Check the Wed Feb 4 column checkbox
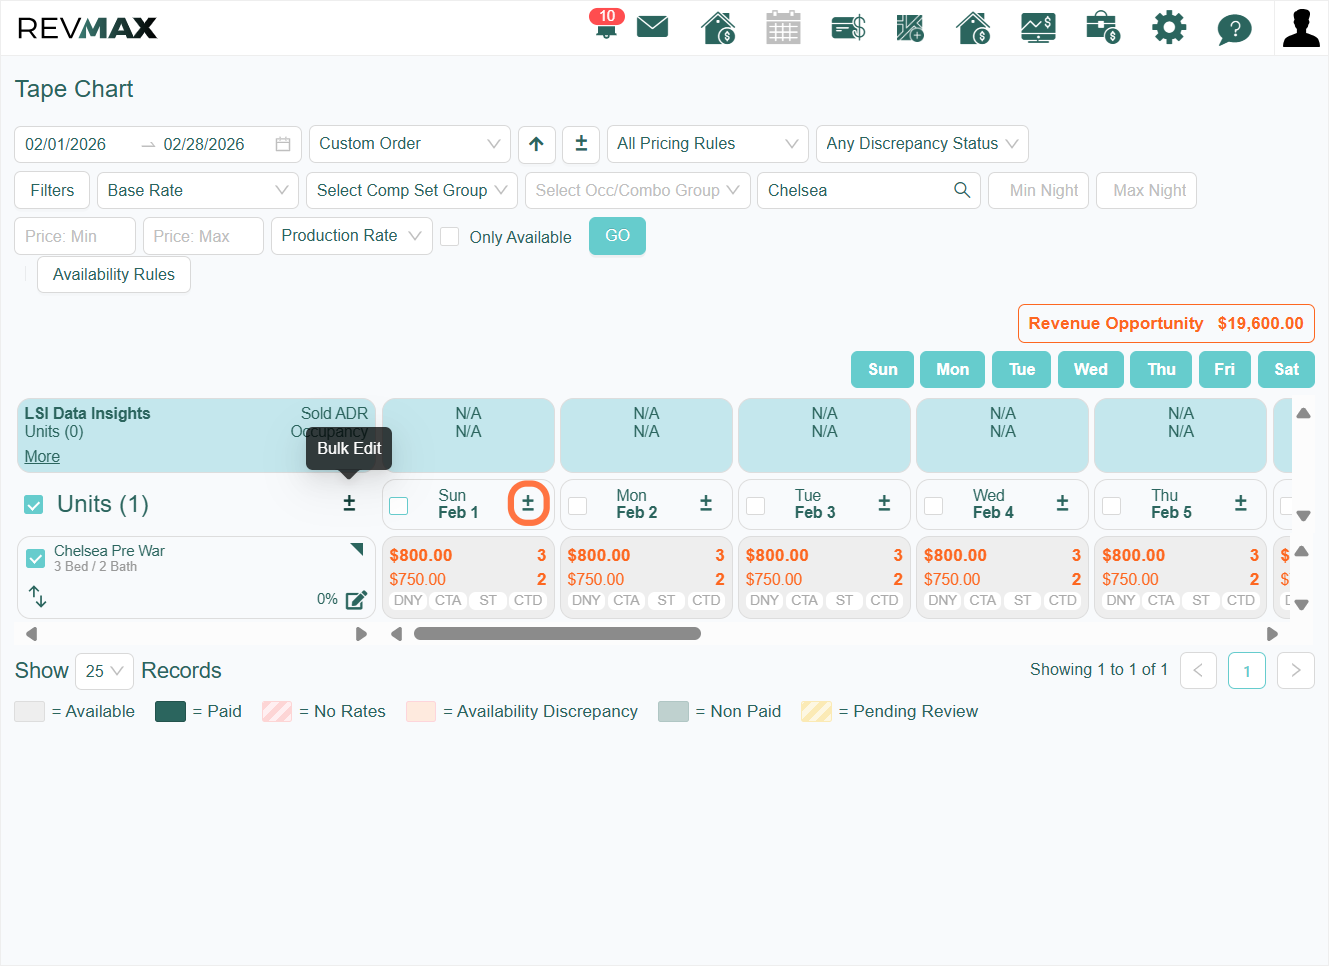1329x966 pixels. click(x=933, y=506)
